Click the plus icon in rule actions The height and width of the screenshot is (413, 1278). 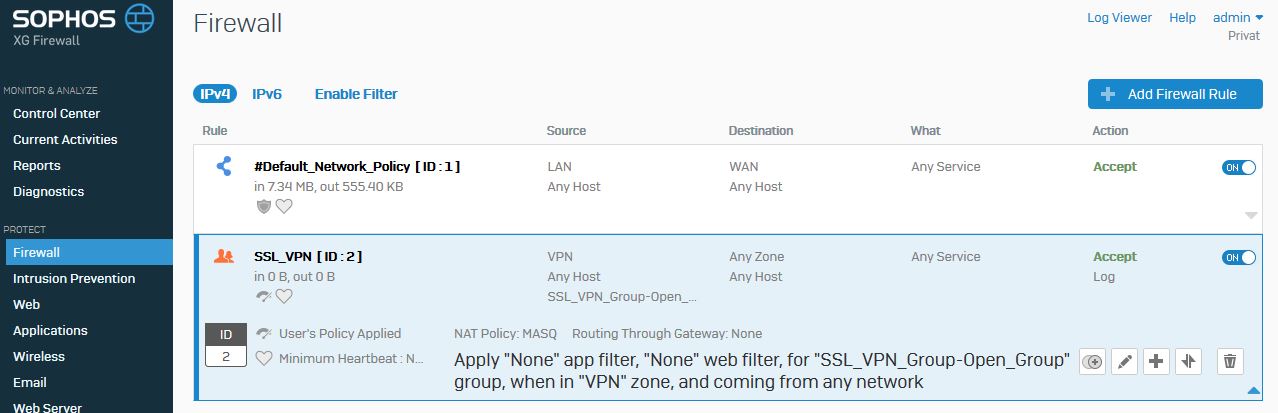click(1157, 362)
